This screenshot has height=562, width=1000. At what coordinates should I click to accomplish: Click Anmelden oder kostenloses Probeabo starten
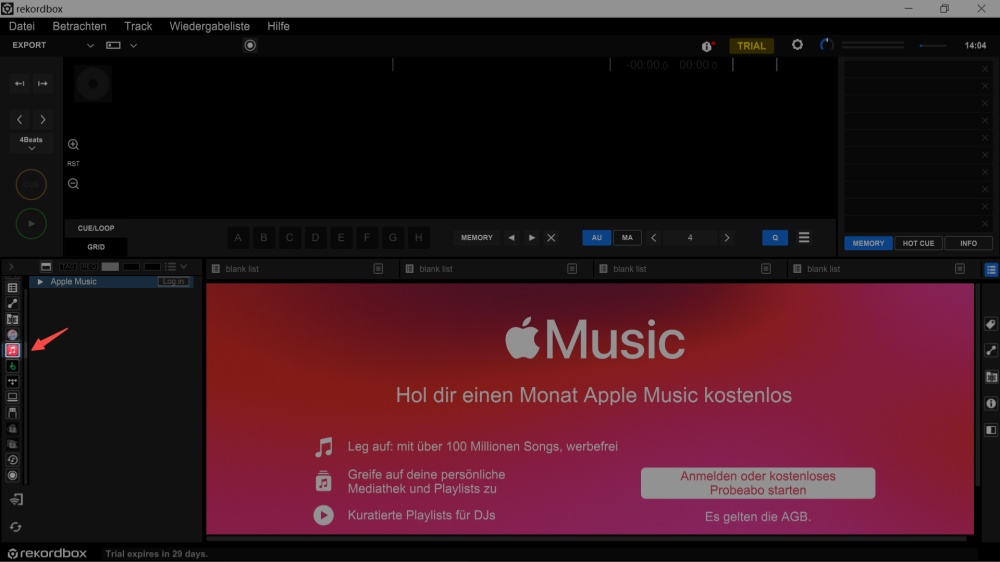758,483
